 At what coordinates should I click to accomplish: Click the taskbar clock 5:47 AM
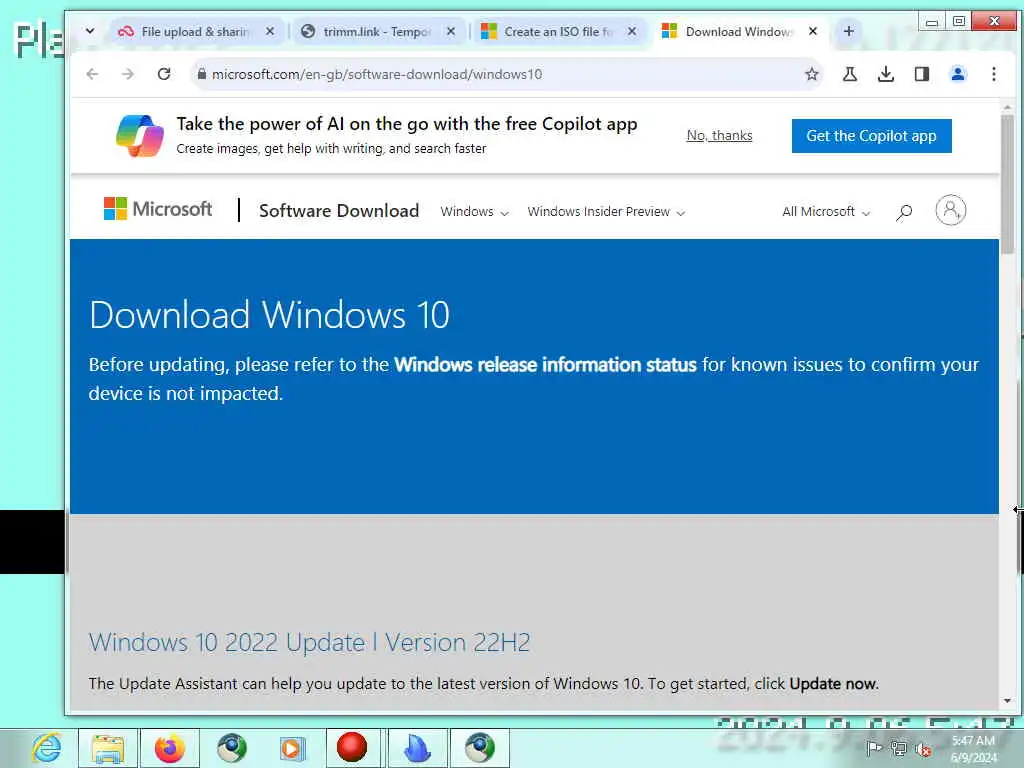[974, 741]
